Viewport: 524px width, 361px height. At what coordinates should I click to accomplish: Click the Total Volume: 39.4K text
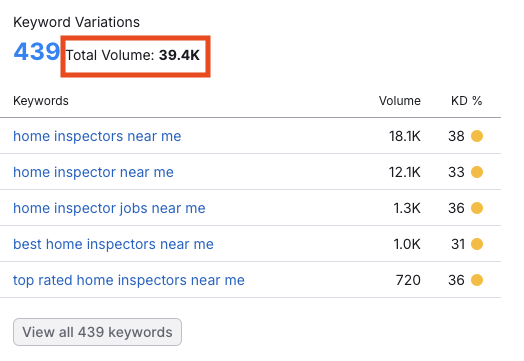pos(133,55)
